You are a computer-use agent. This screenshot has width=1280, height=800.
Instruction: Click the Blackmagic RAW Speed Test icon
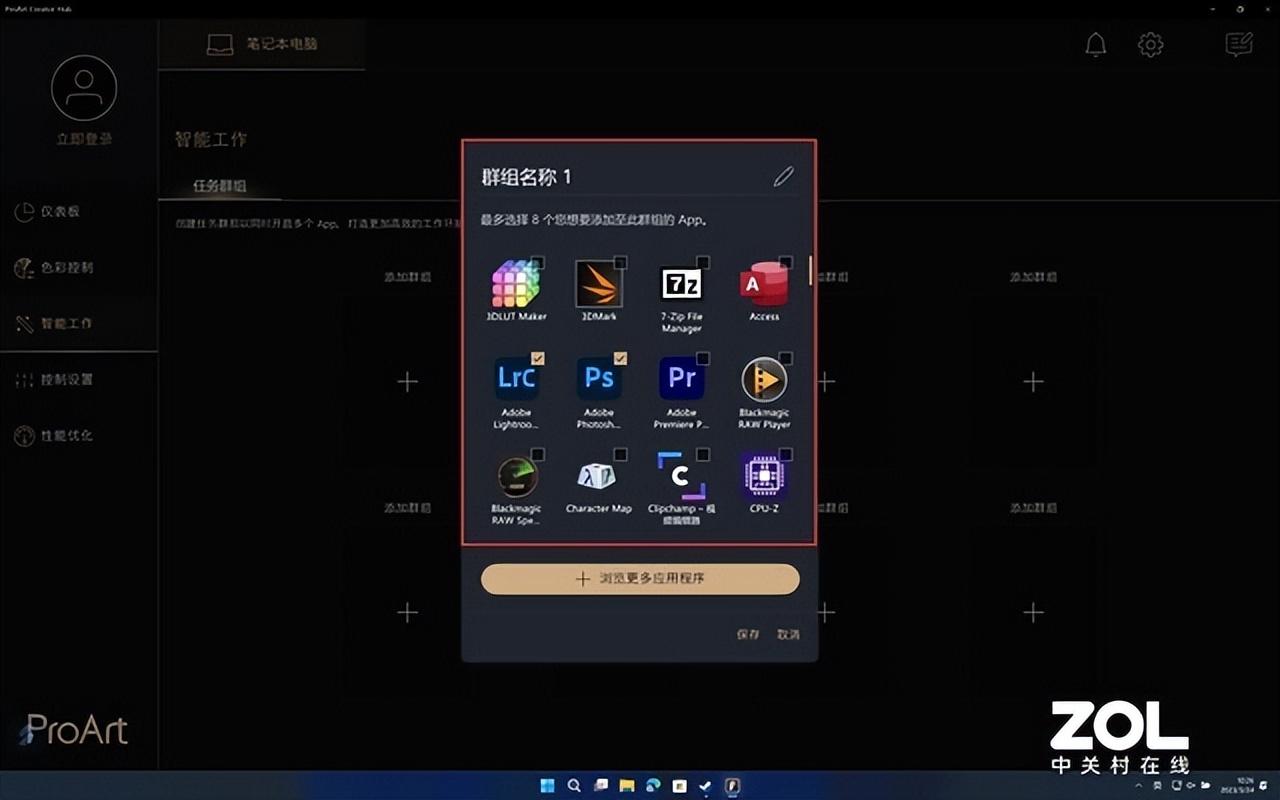click(517, 476)
